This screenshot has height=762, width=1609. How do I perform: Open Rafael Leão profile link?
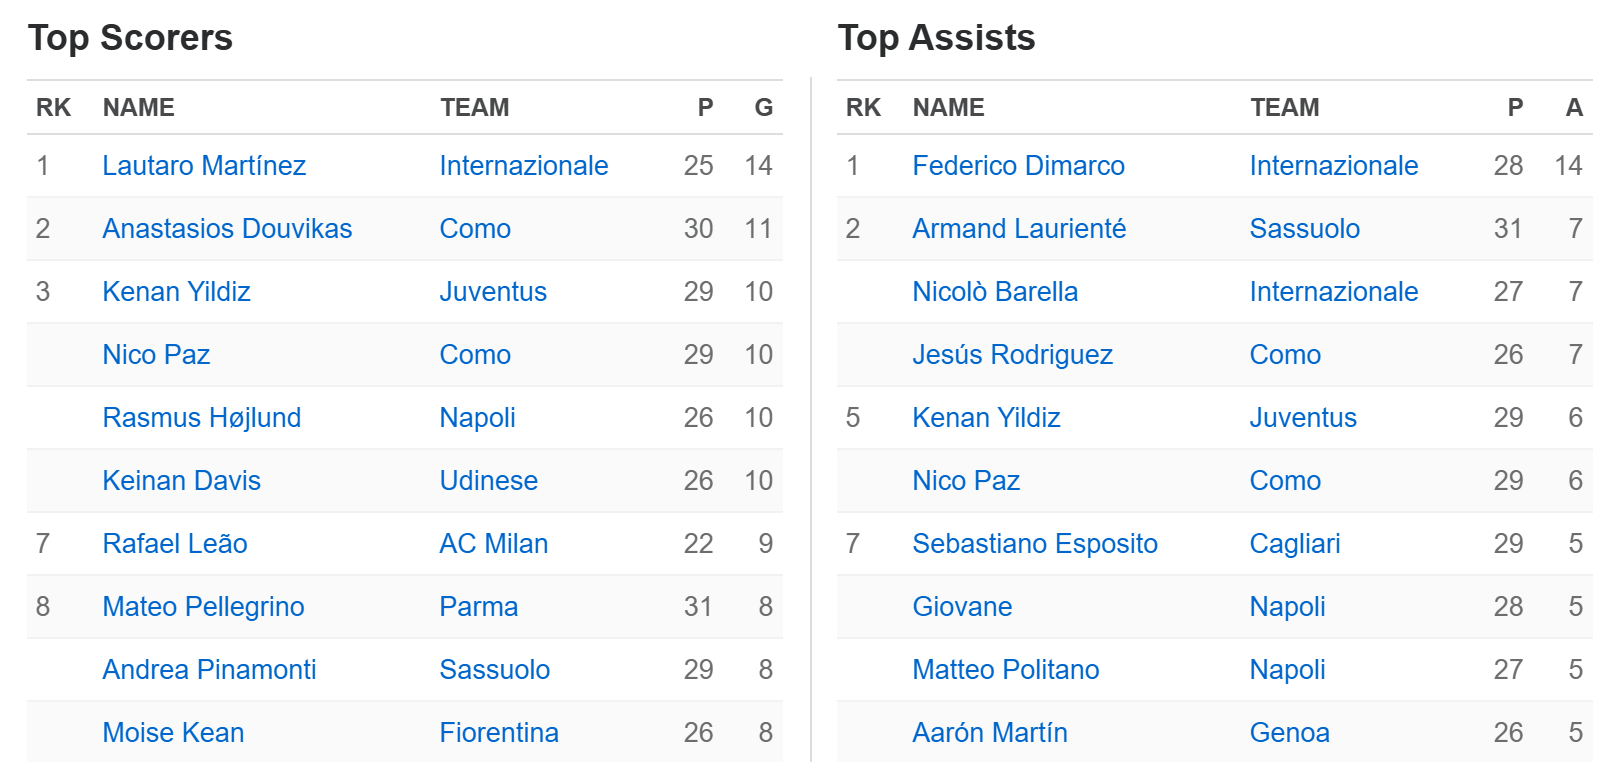click(x=175, y=544)
